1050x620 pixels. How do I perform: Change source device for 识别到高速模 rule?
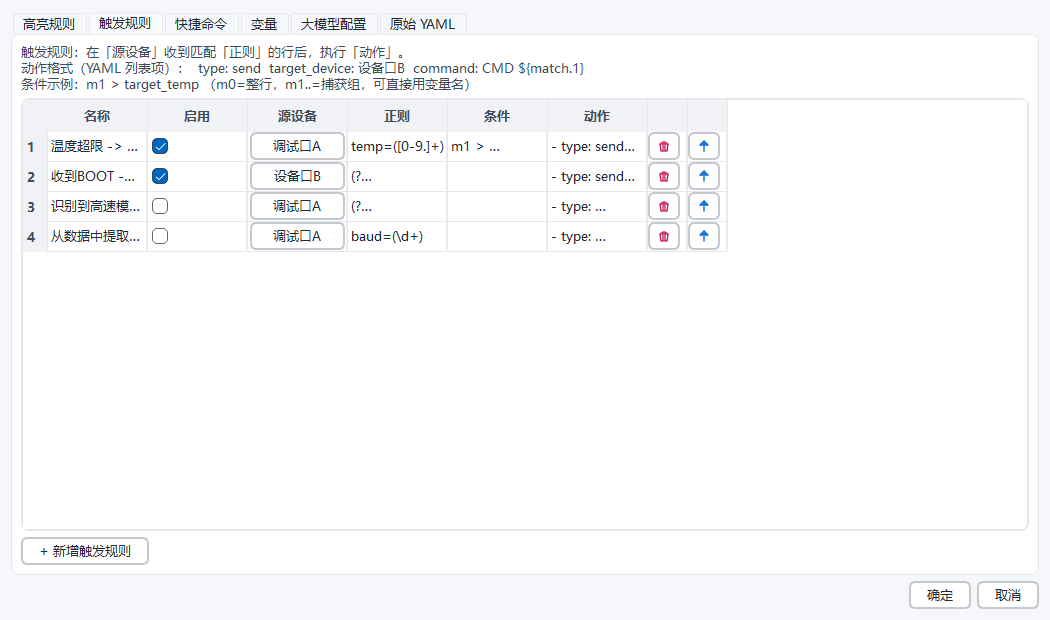click(297, 206)
